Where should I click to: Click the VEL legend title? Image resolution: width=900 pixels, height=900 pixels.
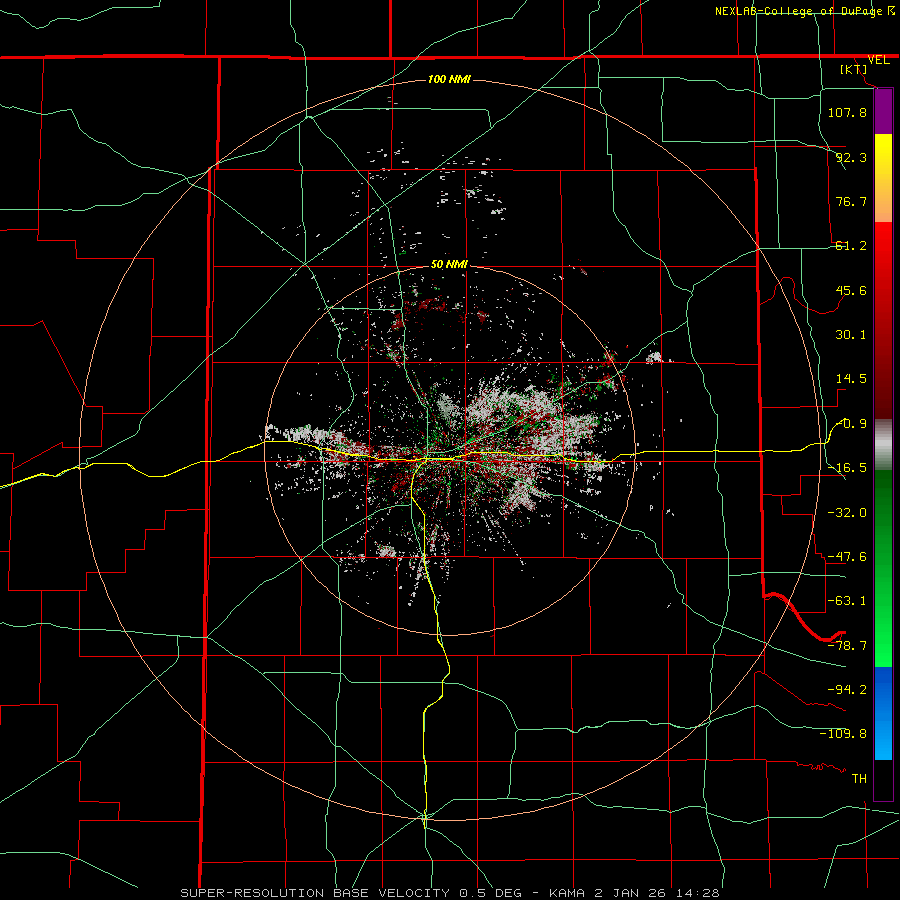click(x=879, y=60)
